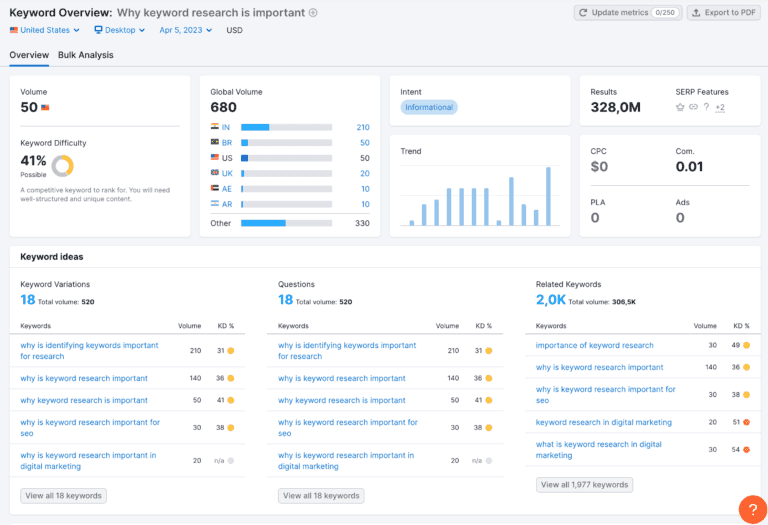Screen dimensions: 768x525
Task: Click the question mark SERP feature icon
Action: click(x=706, y=107)
